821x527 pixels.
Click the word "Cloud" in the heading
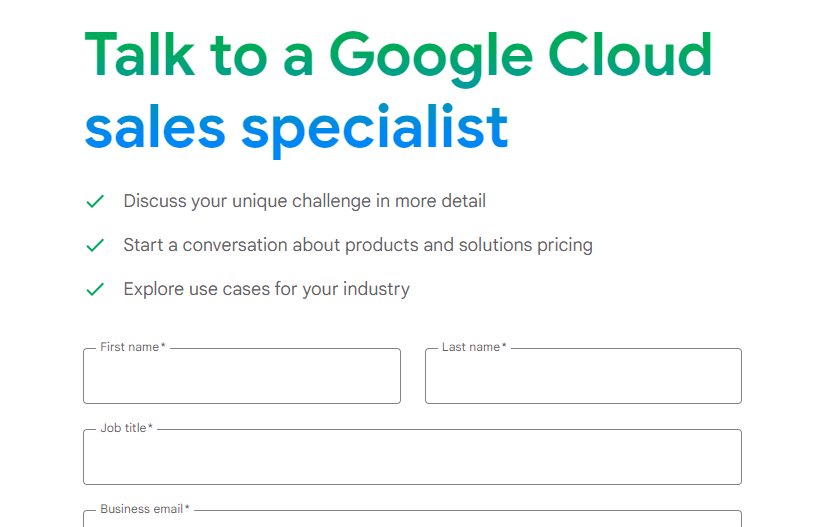tap(630, 54)
